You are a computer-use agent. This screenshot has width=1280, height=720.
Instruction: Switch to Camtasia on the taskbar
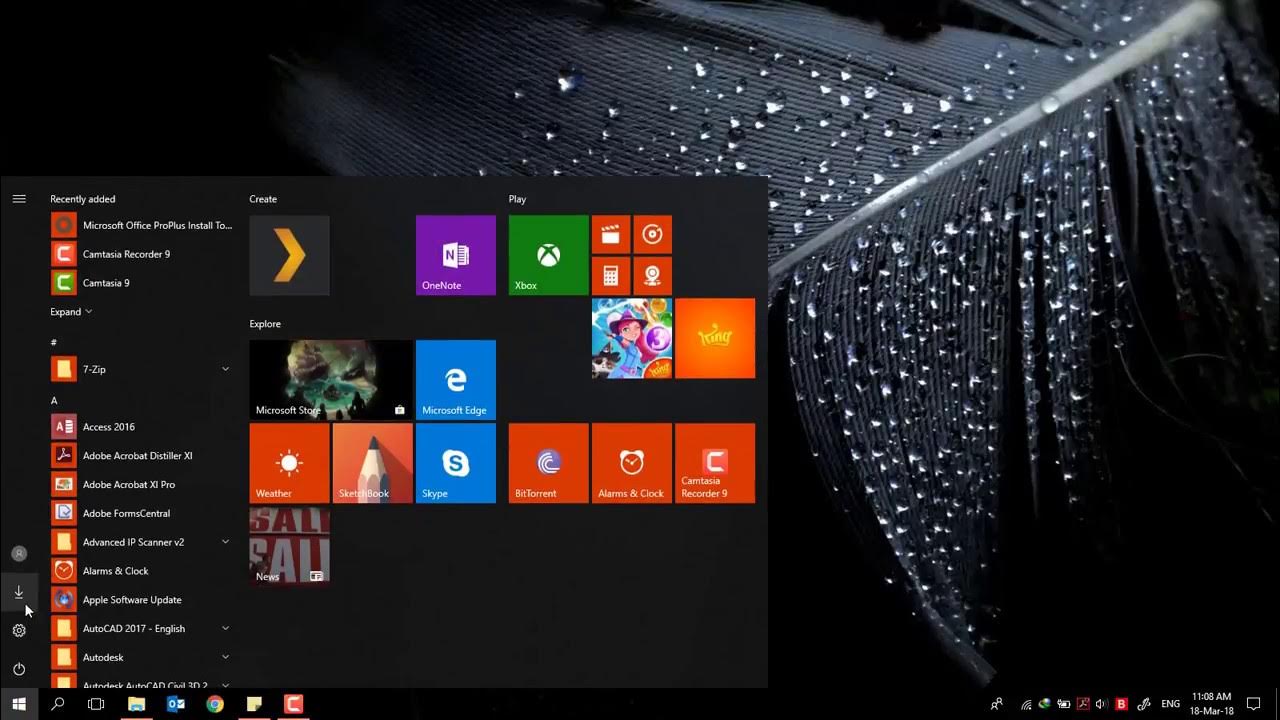293,704
